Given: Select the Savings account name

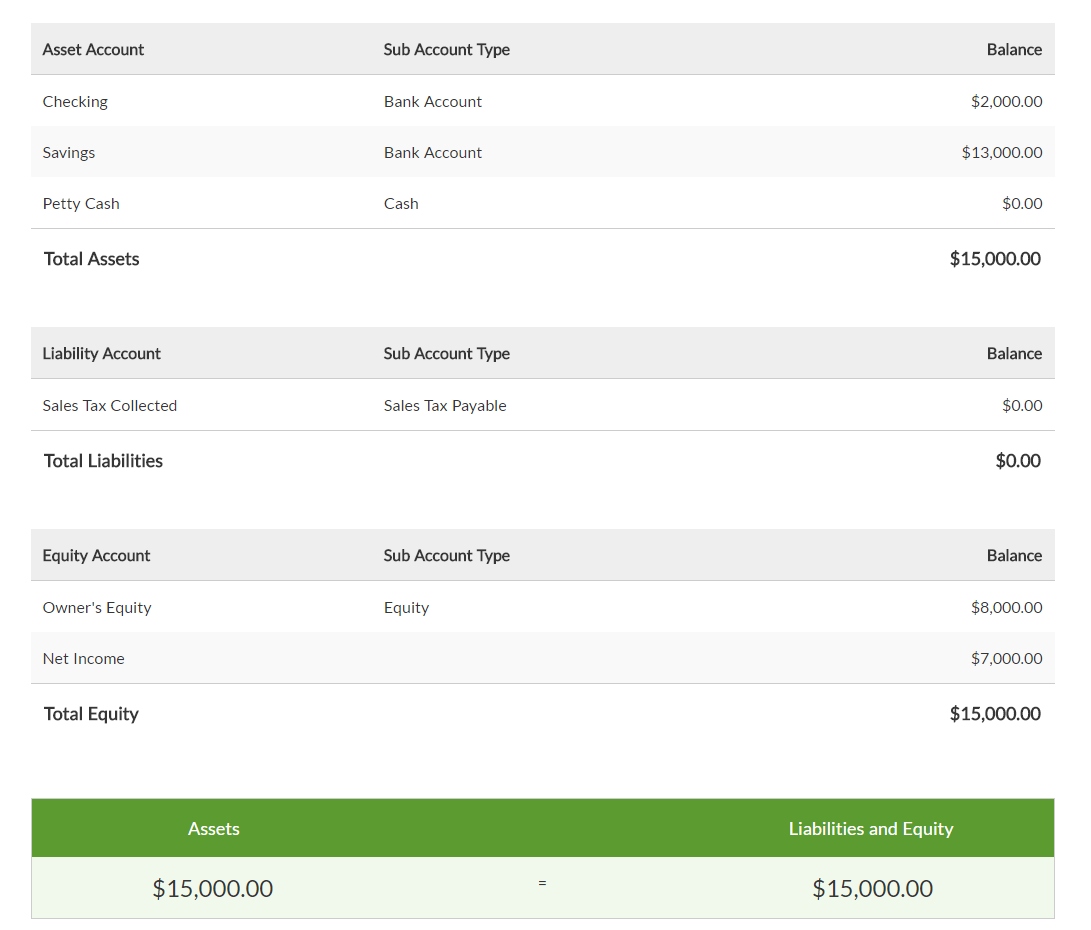Looking at the screenshot, I should (69, 153).
